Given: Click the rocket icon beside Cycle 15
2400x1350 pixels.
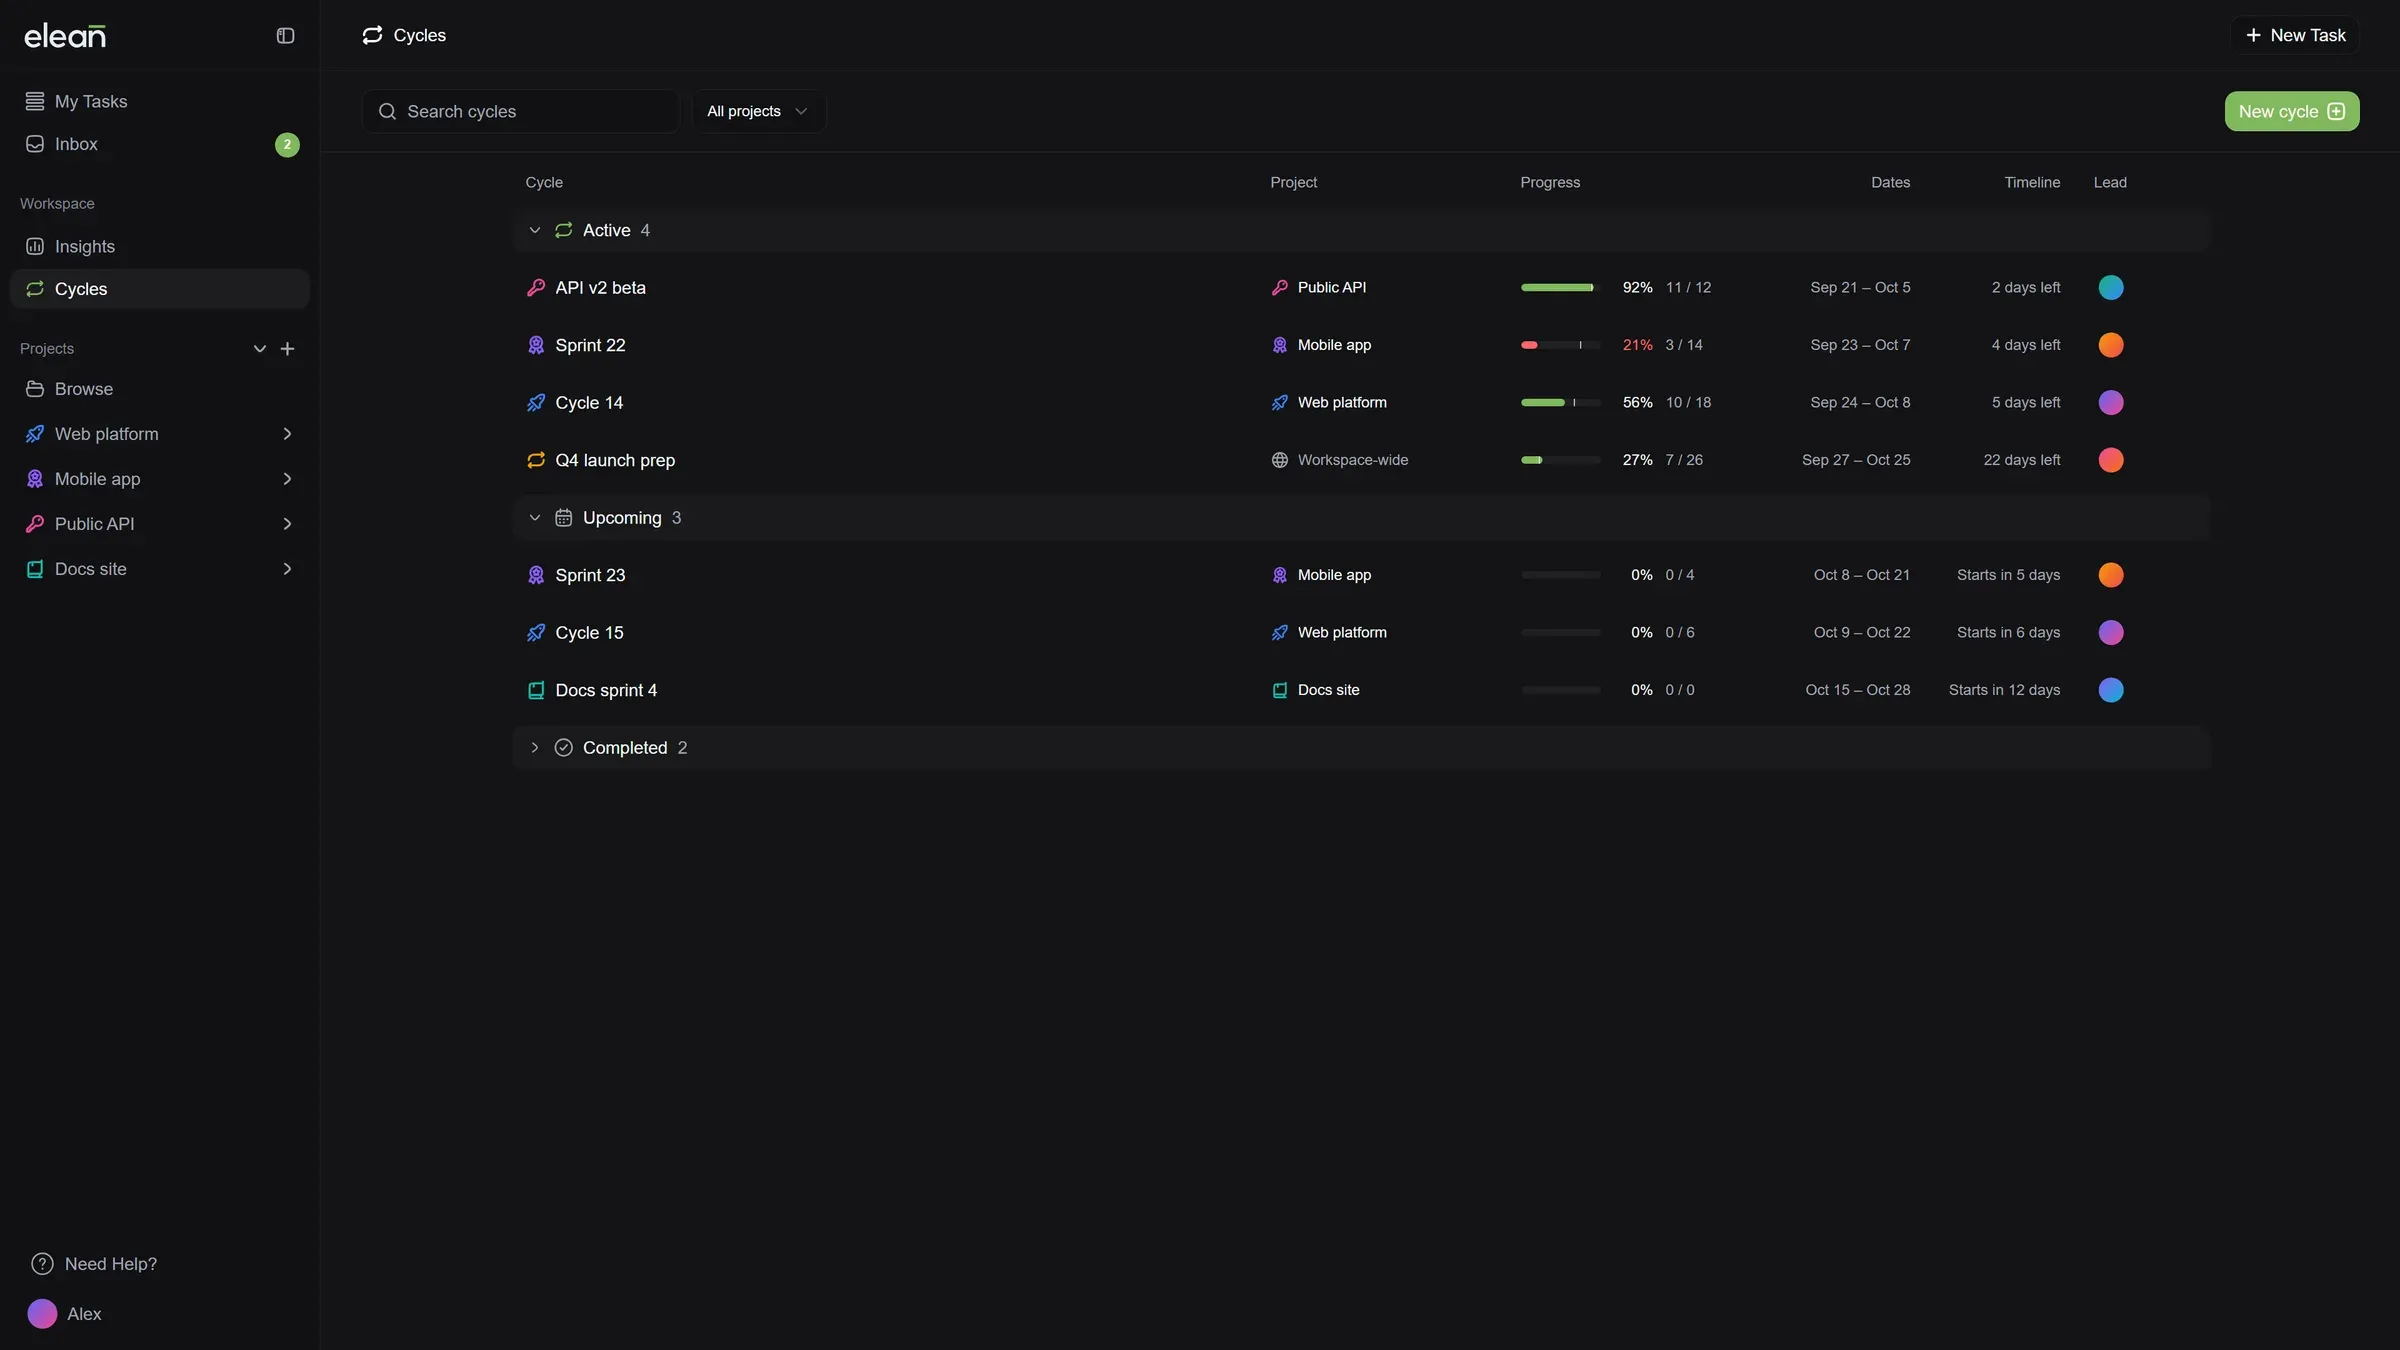Looking at the screenshot, I should [x=536, y=633].
